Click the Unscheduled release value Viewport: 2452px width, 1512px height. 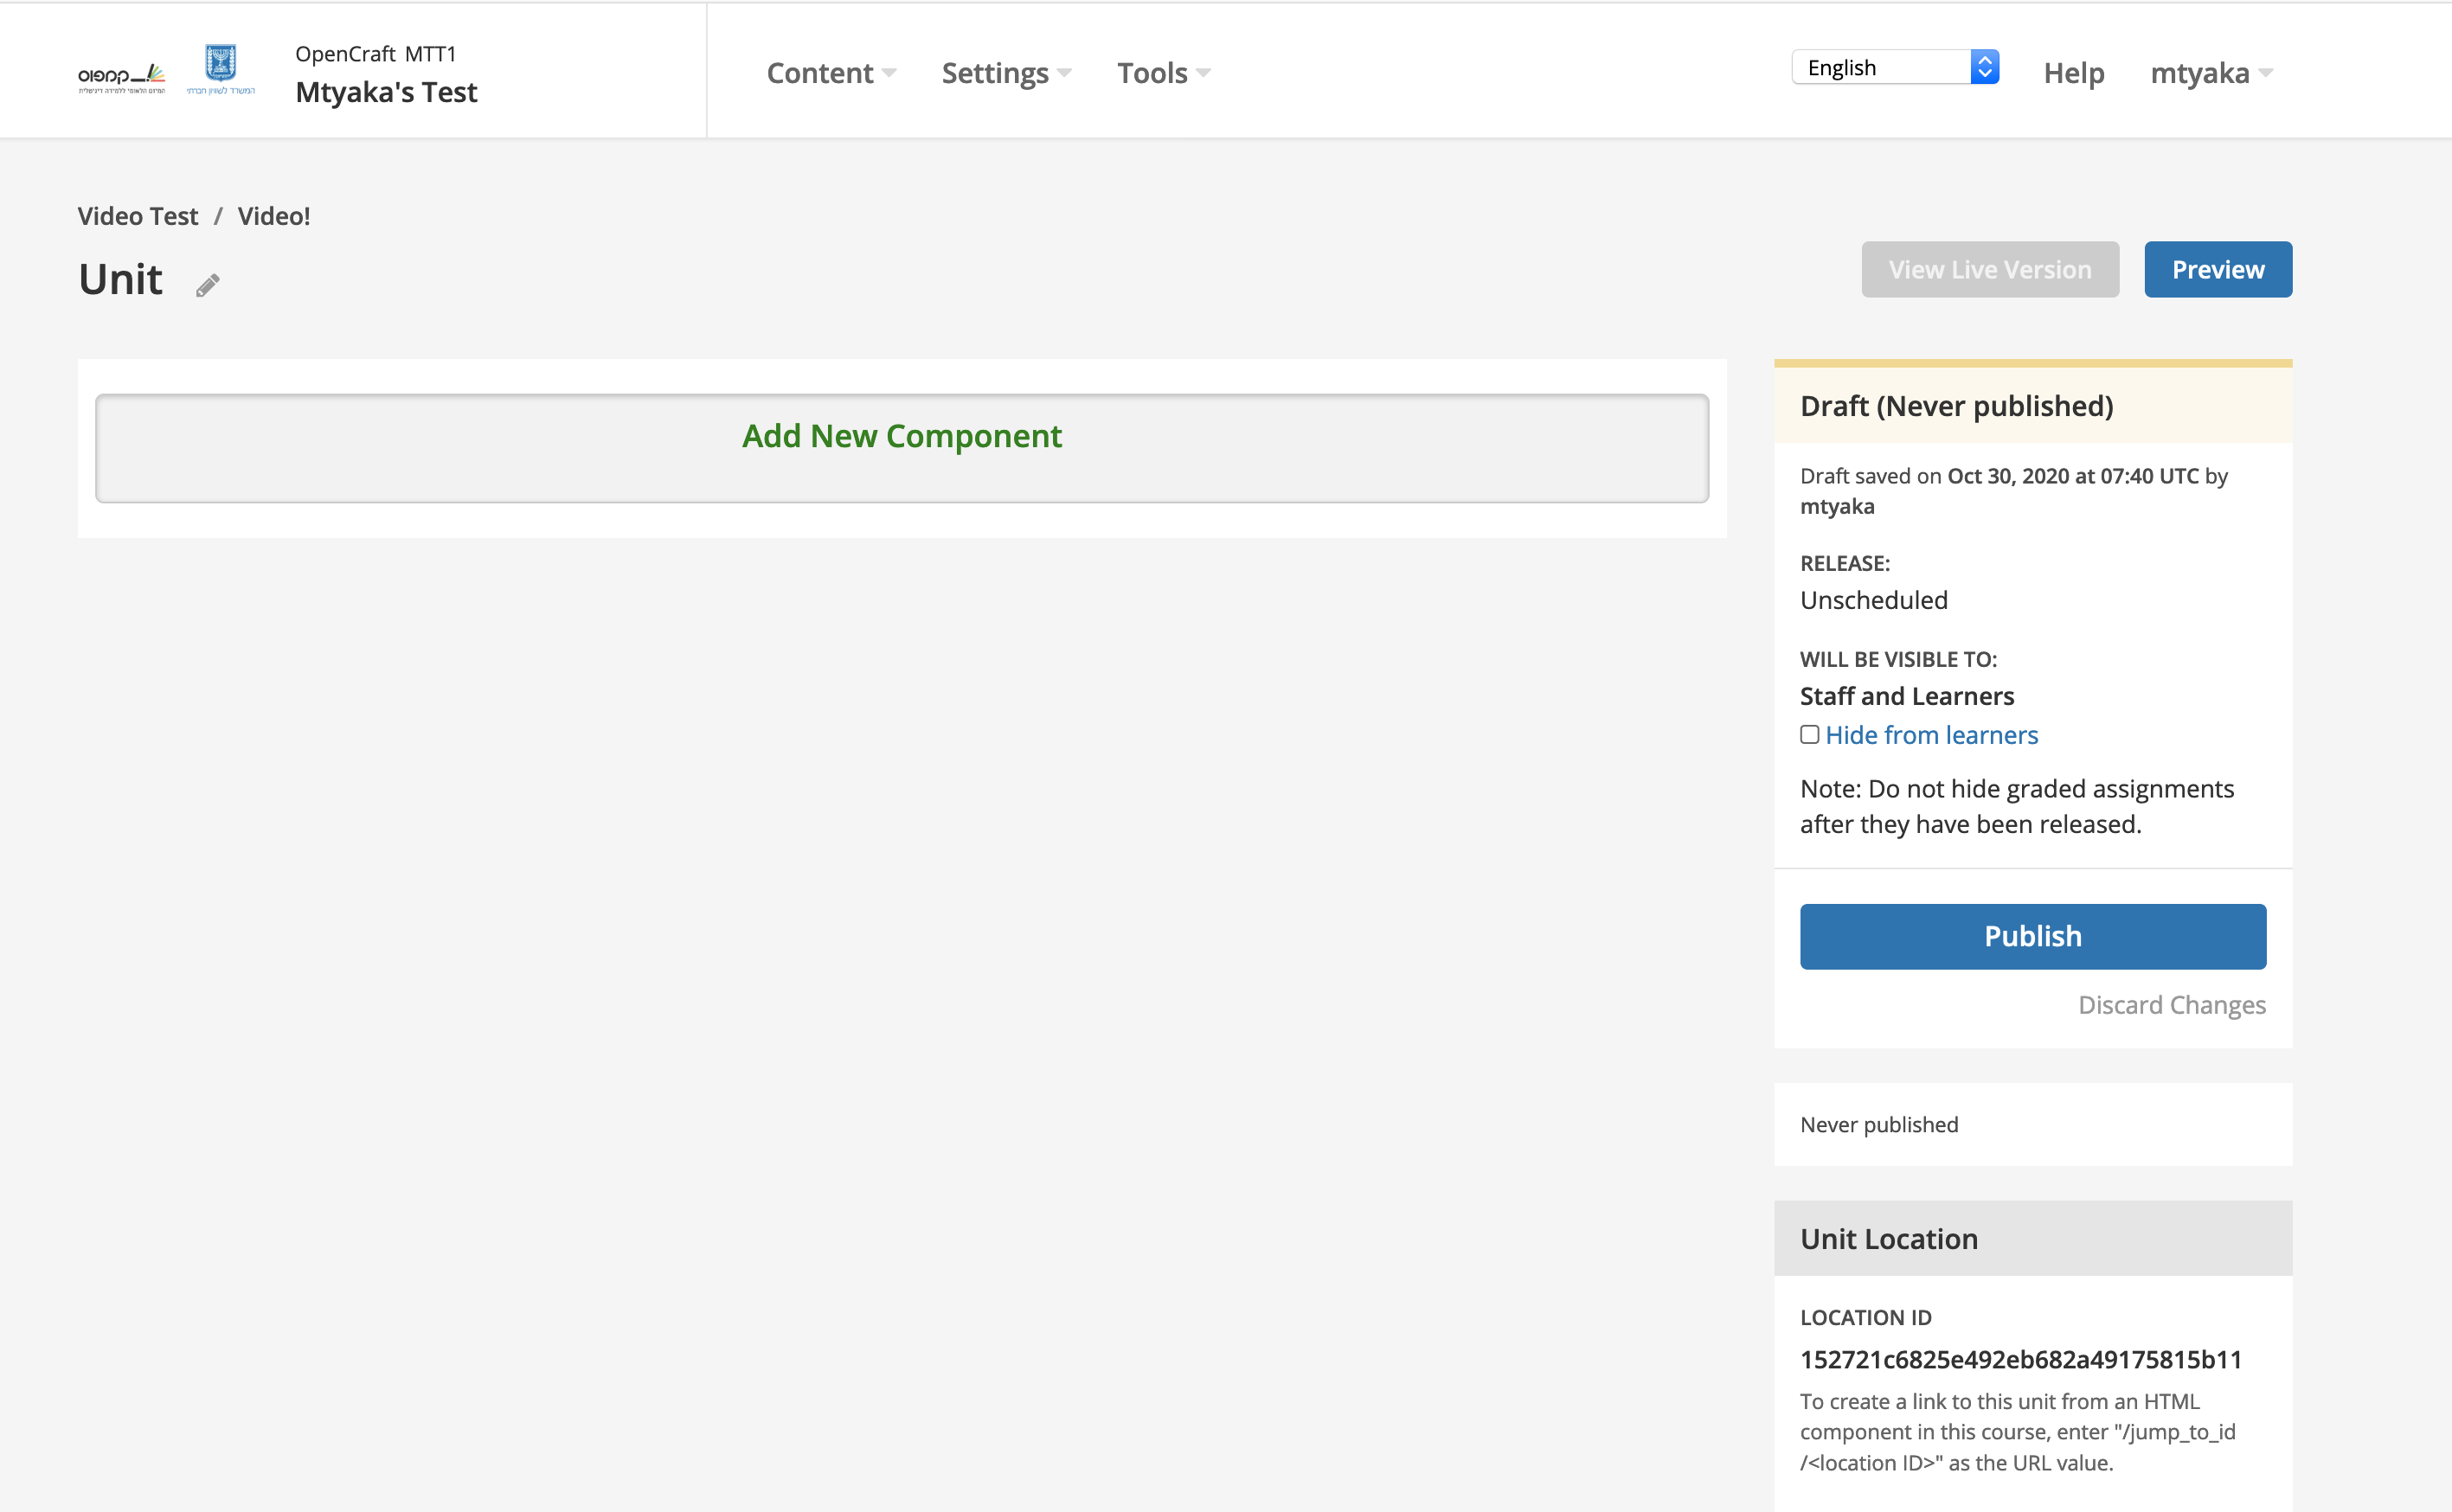coord(1873,599)
